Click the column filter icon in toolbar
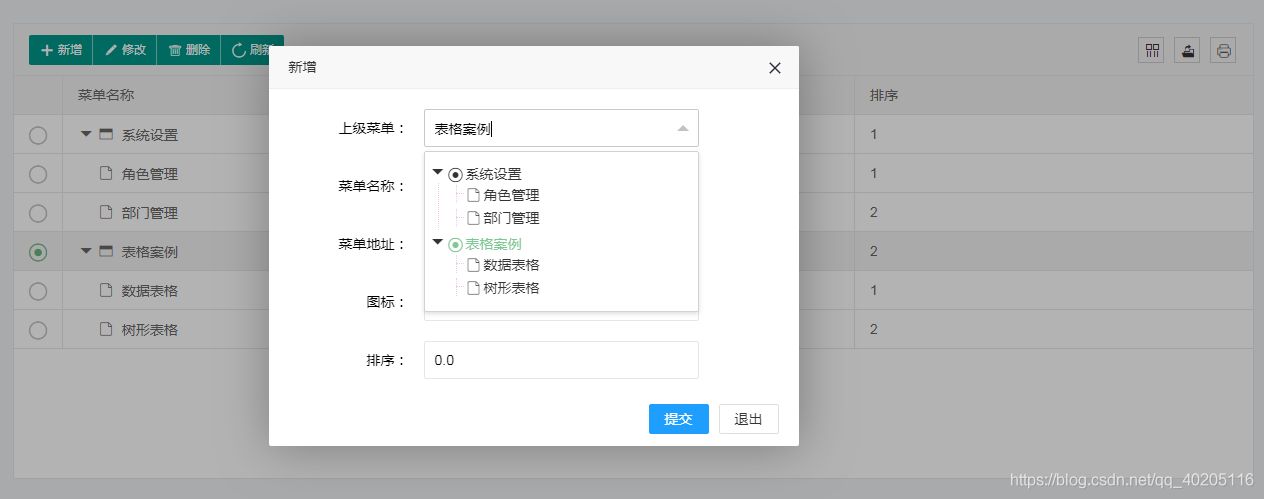 [1151, 50]
